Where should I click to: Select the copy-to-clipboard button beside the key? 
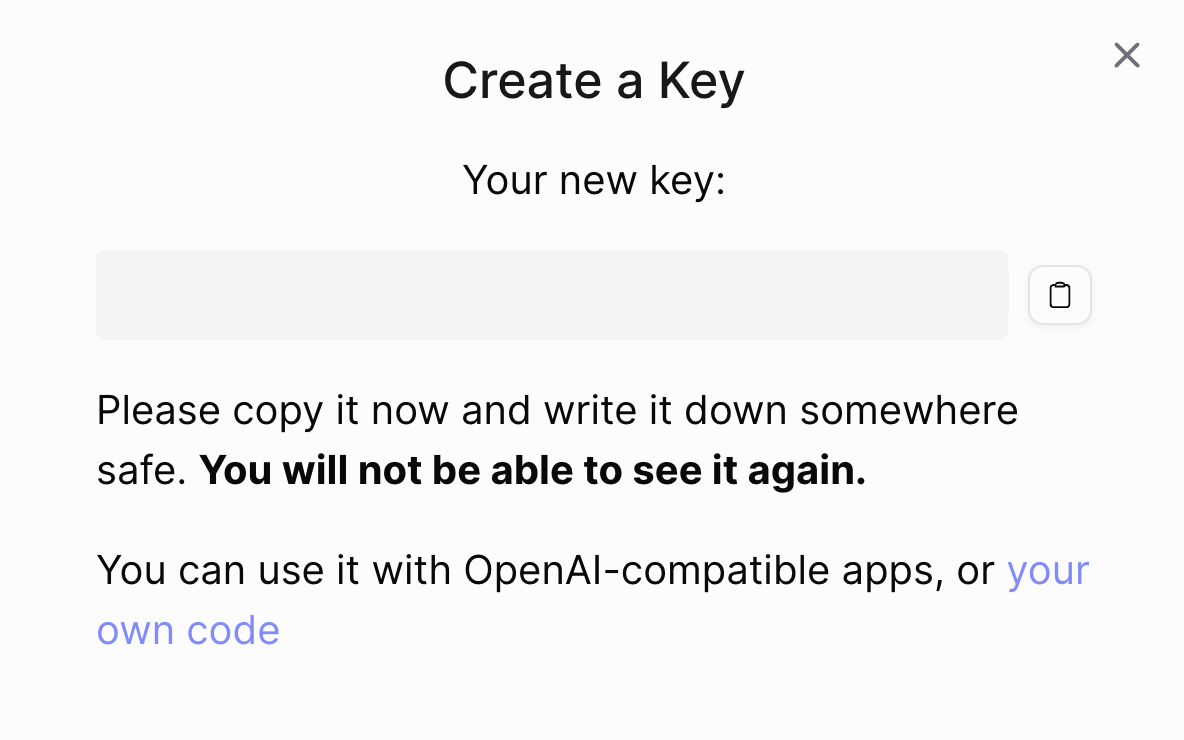[1059, 294]
